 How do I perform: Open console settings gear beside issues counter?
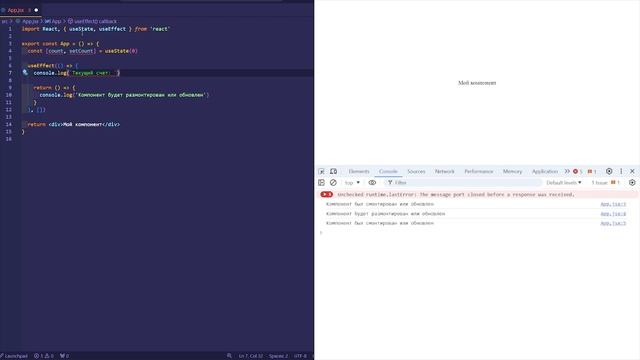[x=632, y=182]
